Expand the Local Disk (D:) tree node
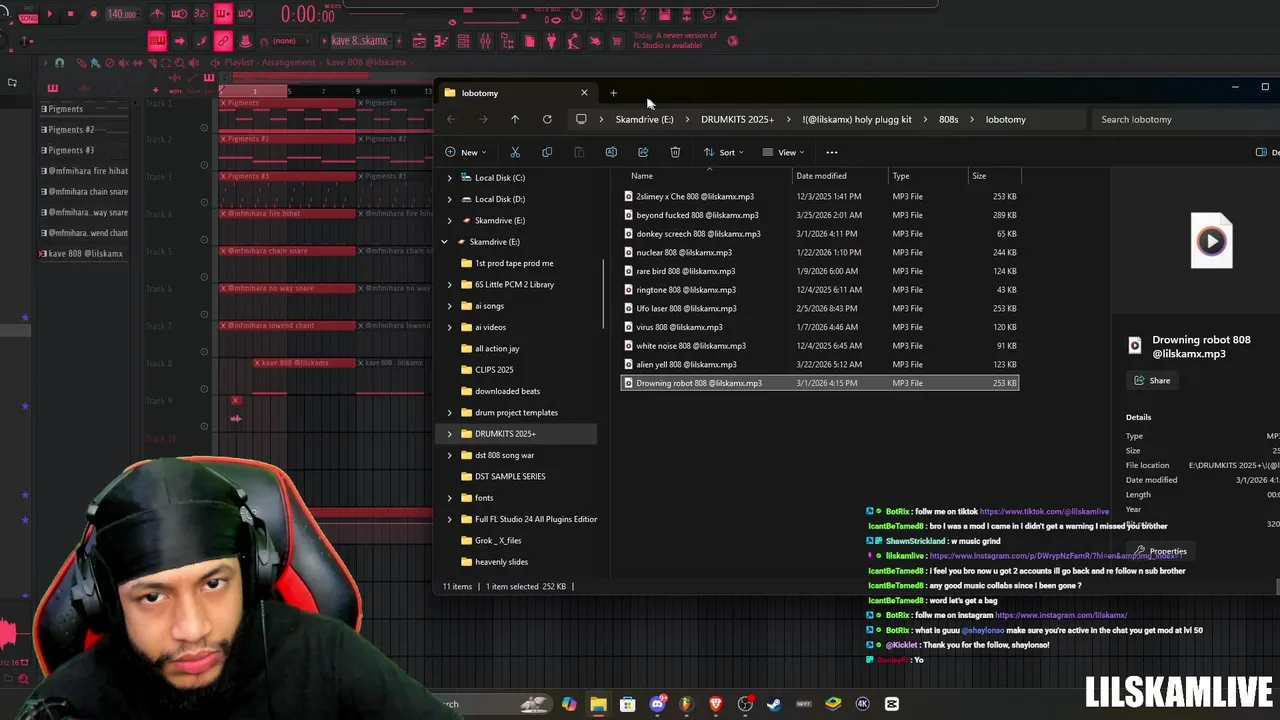Screen dimensions: 1280x720 coord(449,199)
